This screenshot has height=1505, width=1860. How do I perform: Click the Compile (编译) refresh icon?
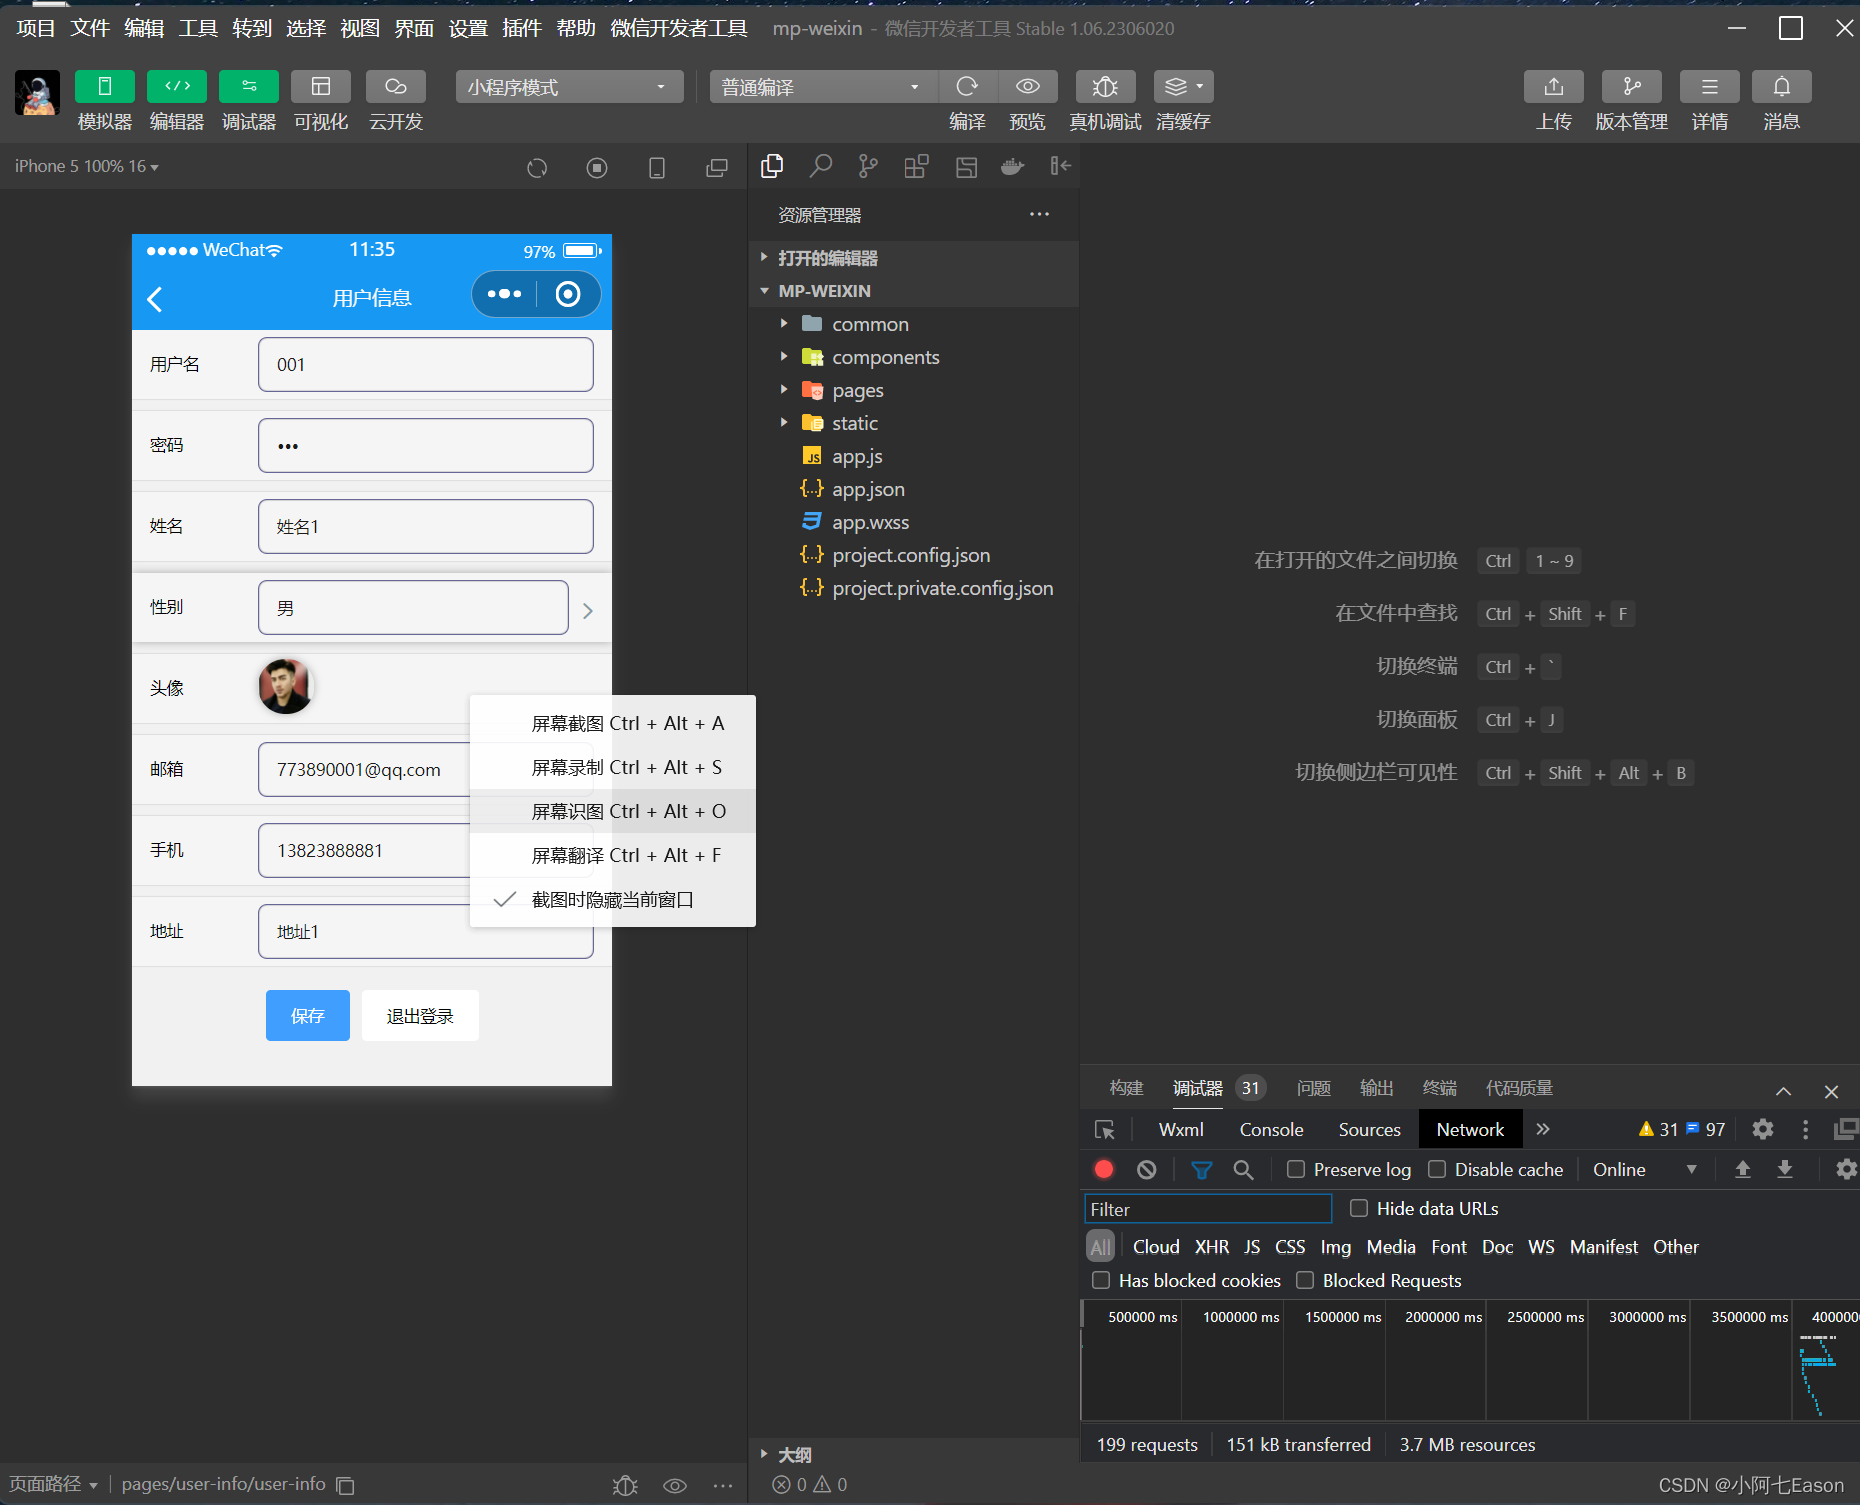(967, 87)
